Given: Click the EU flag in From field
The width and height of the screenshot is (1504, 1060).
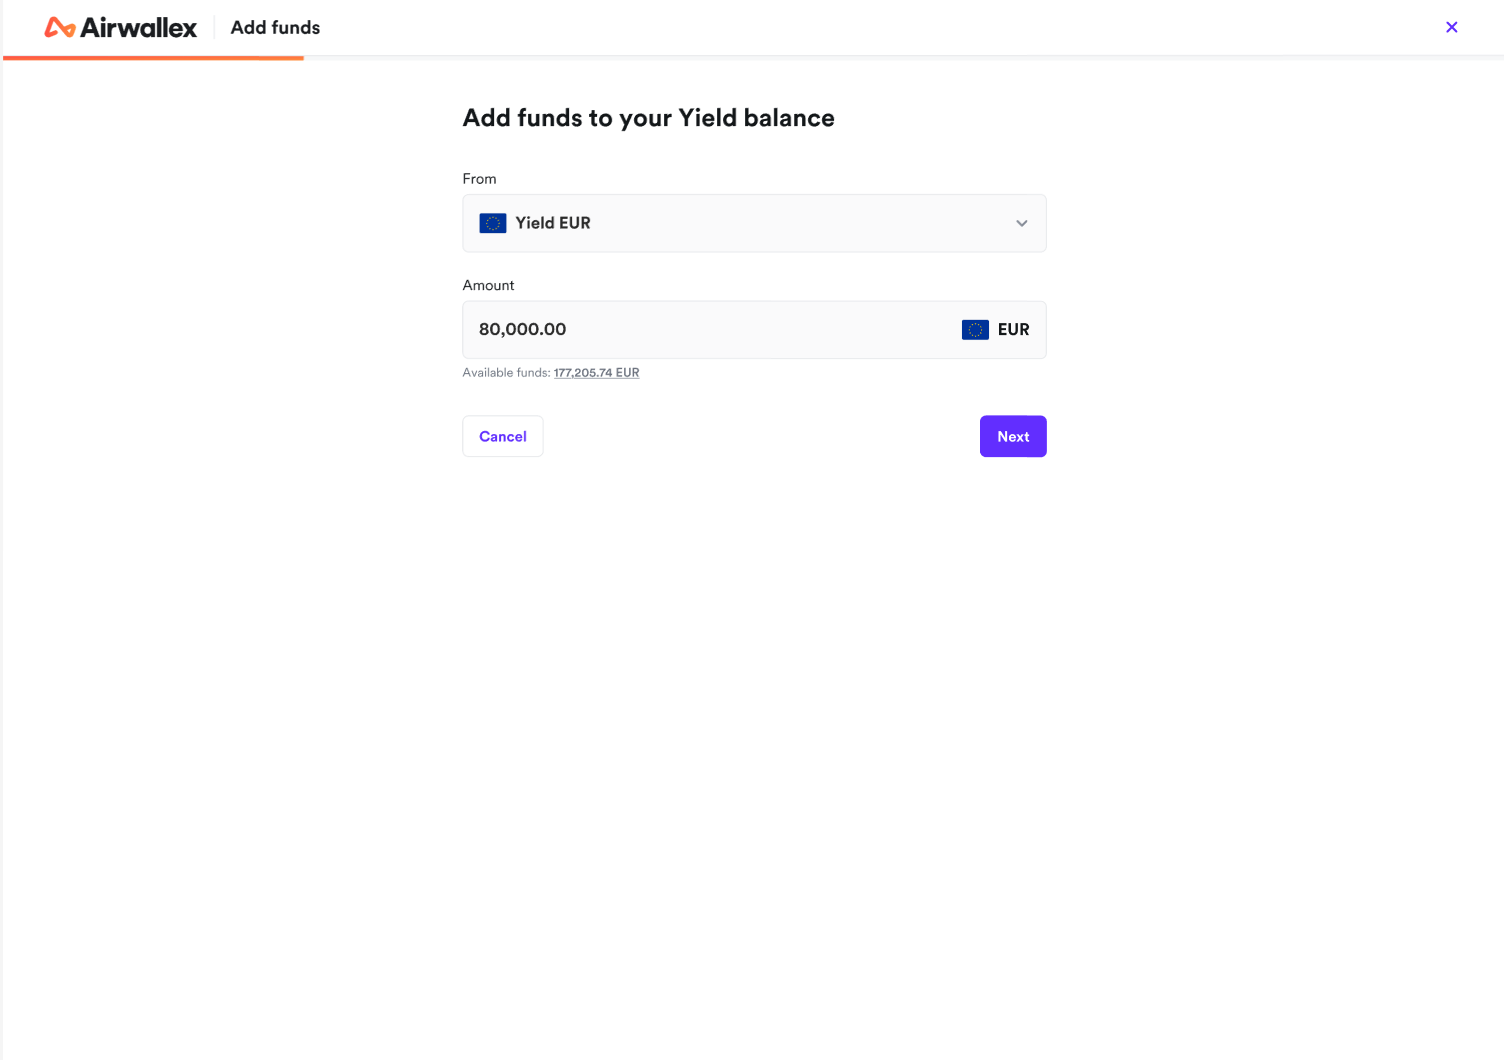Looking at the screenshot, I should click(493, 223).
